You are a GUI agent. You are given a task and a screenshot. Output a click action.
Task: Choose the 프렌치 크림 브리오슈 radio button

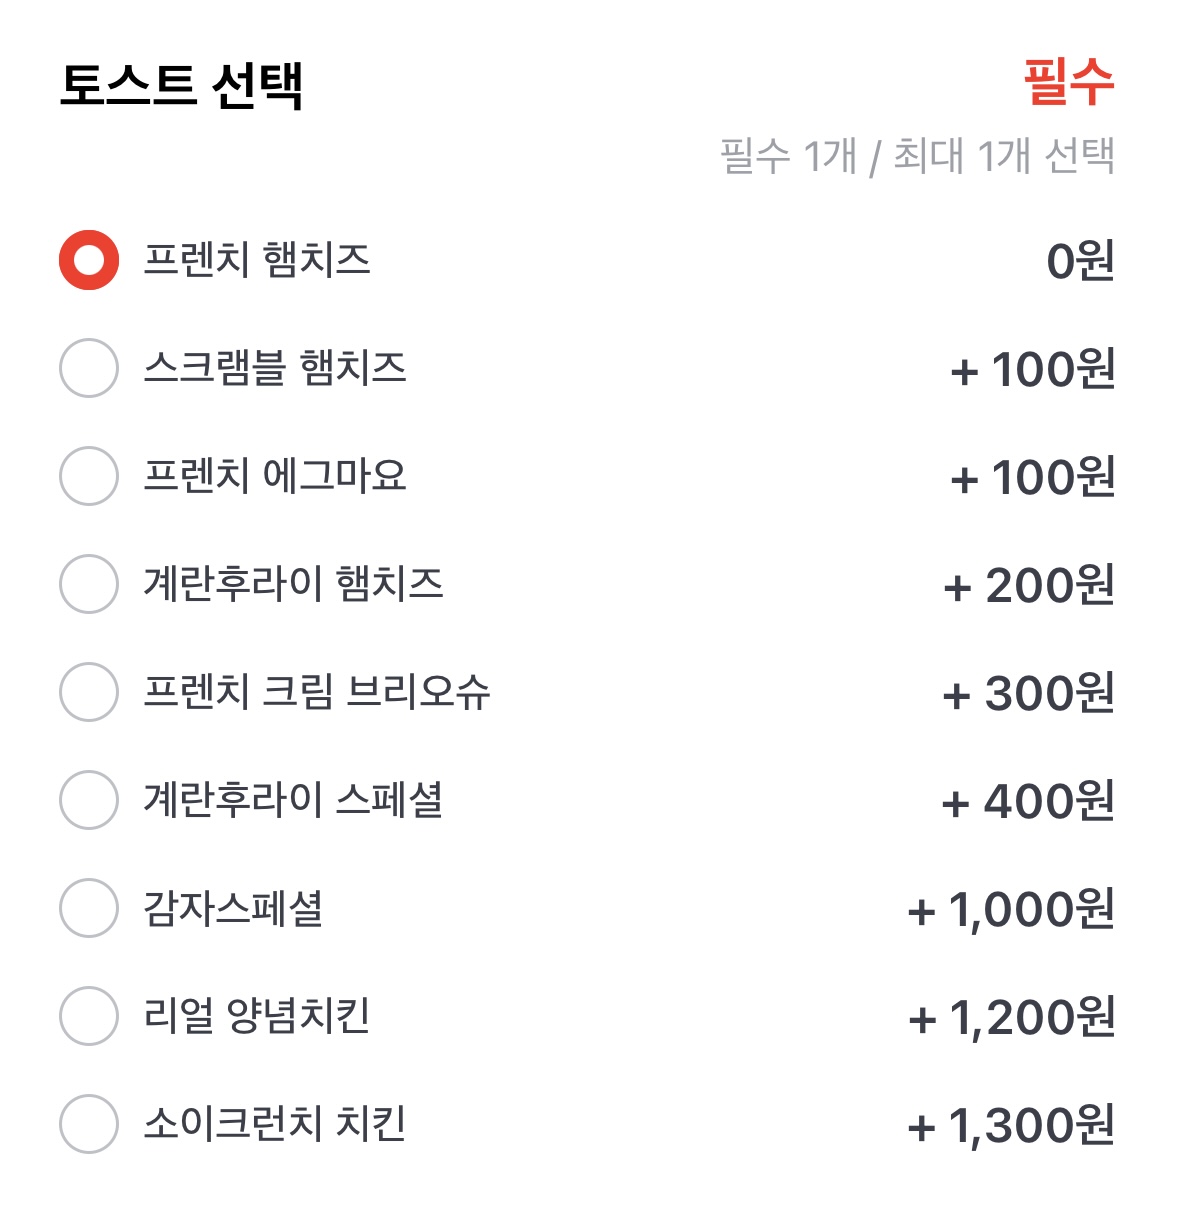tap(89, 692)
